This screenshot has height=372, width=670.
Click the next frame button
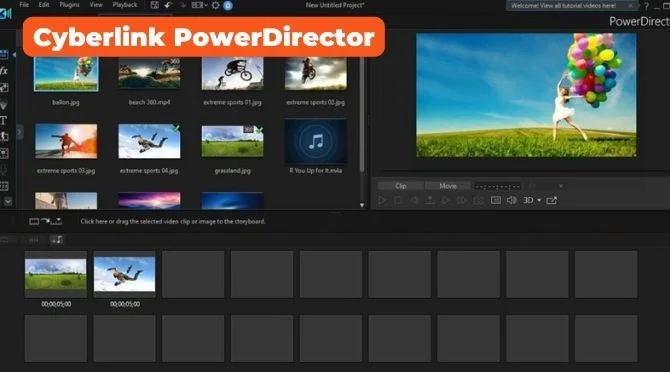[445, 200]
